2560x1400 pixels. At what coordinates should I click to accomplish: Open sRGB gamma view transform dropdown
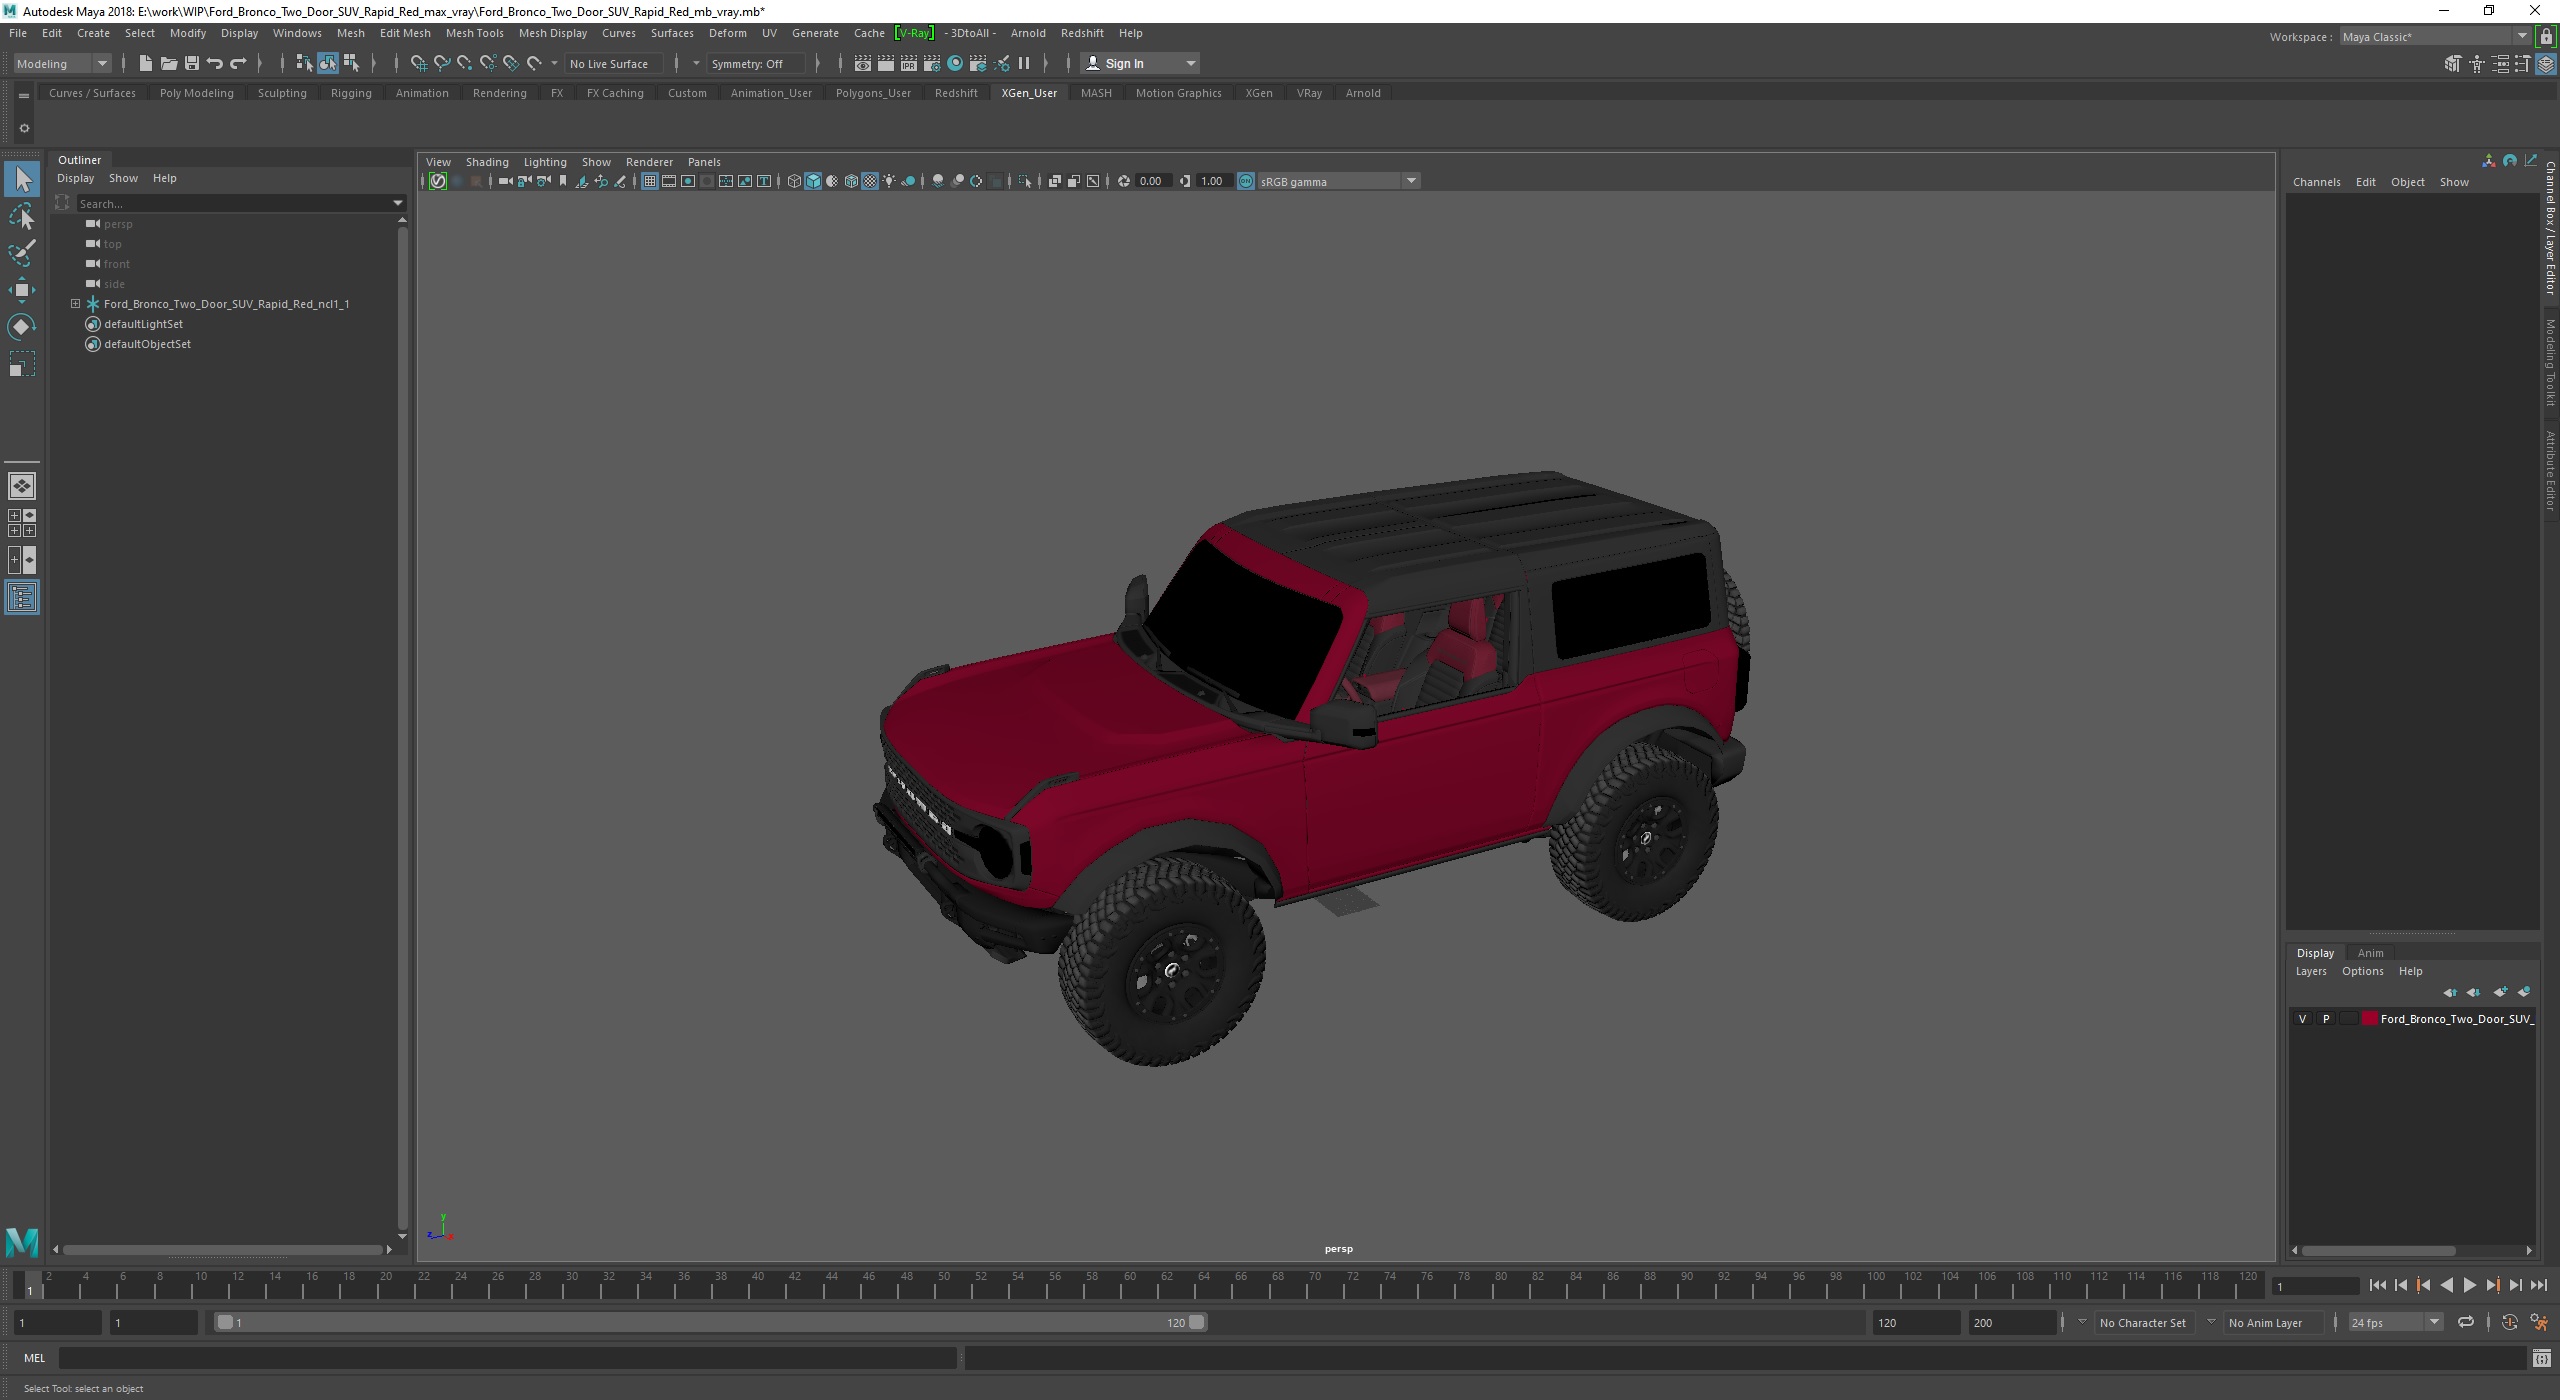(1338, 181)
